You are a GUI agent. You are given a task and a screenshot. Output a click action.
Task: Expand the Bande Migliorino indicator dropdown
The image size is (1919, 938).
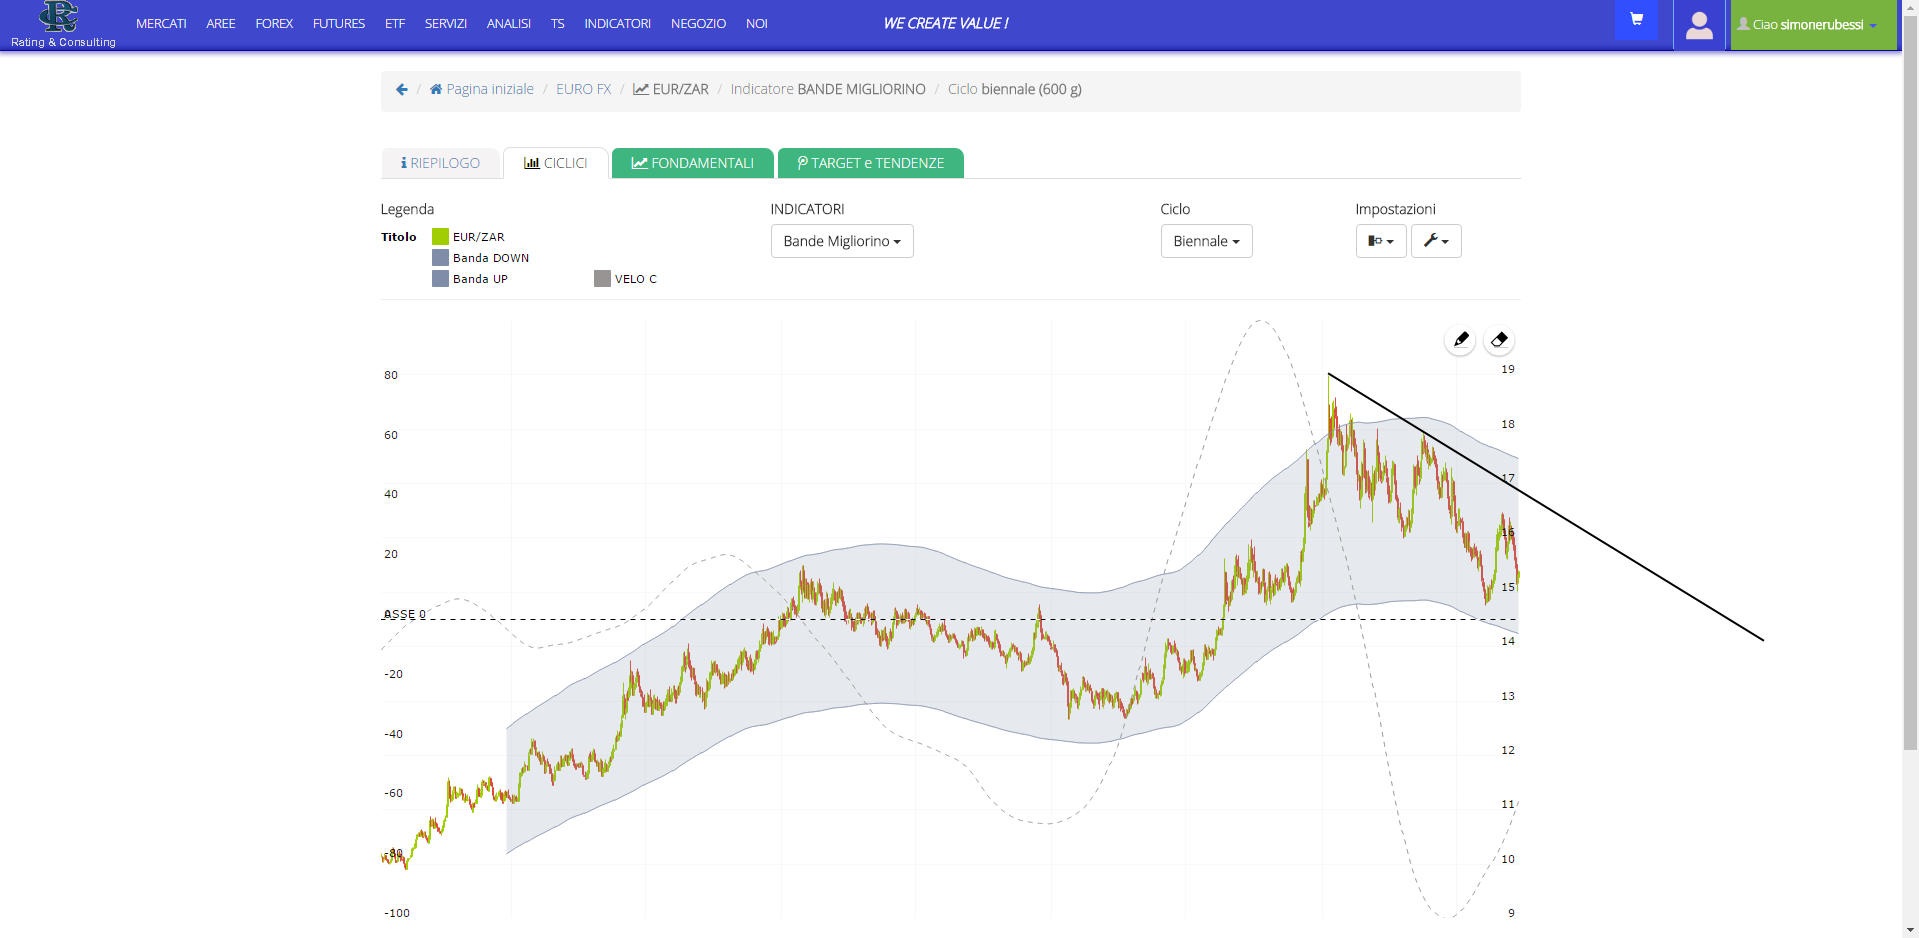tap(842, 241)
